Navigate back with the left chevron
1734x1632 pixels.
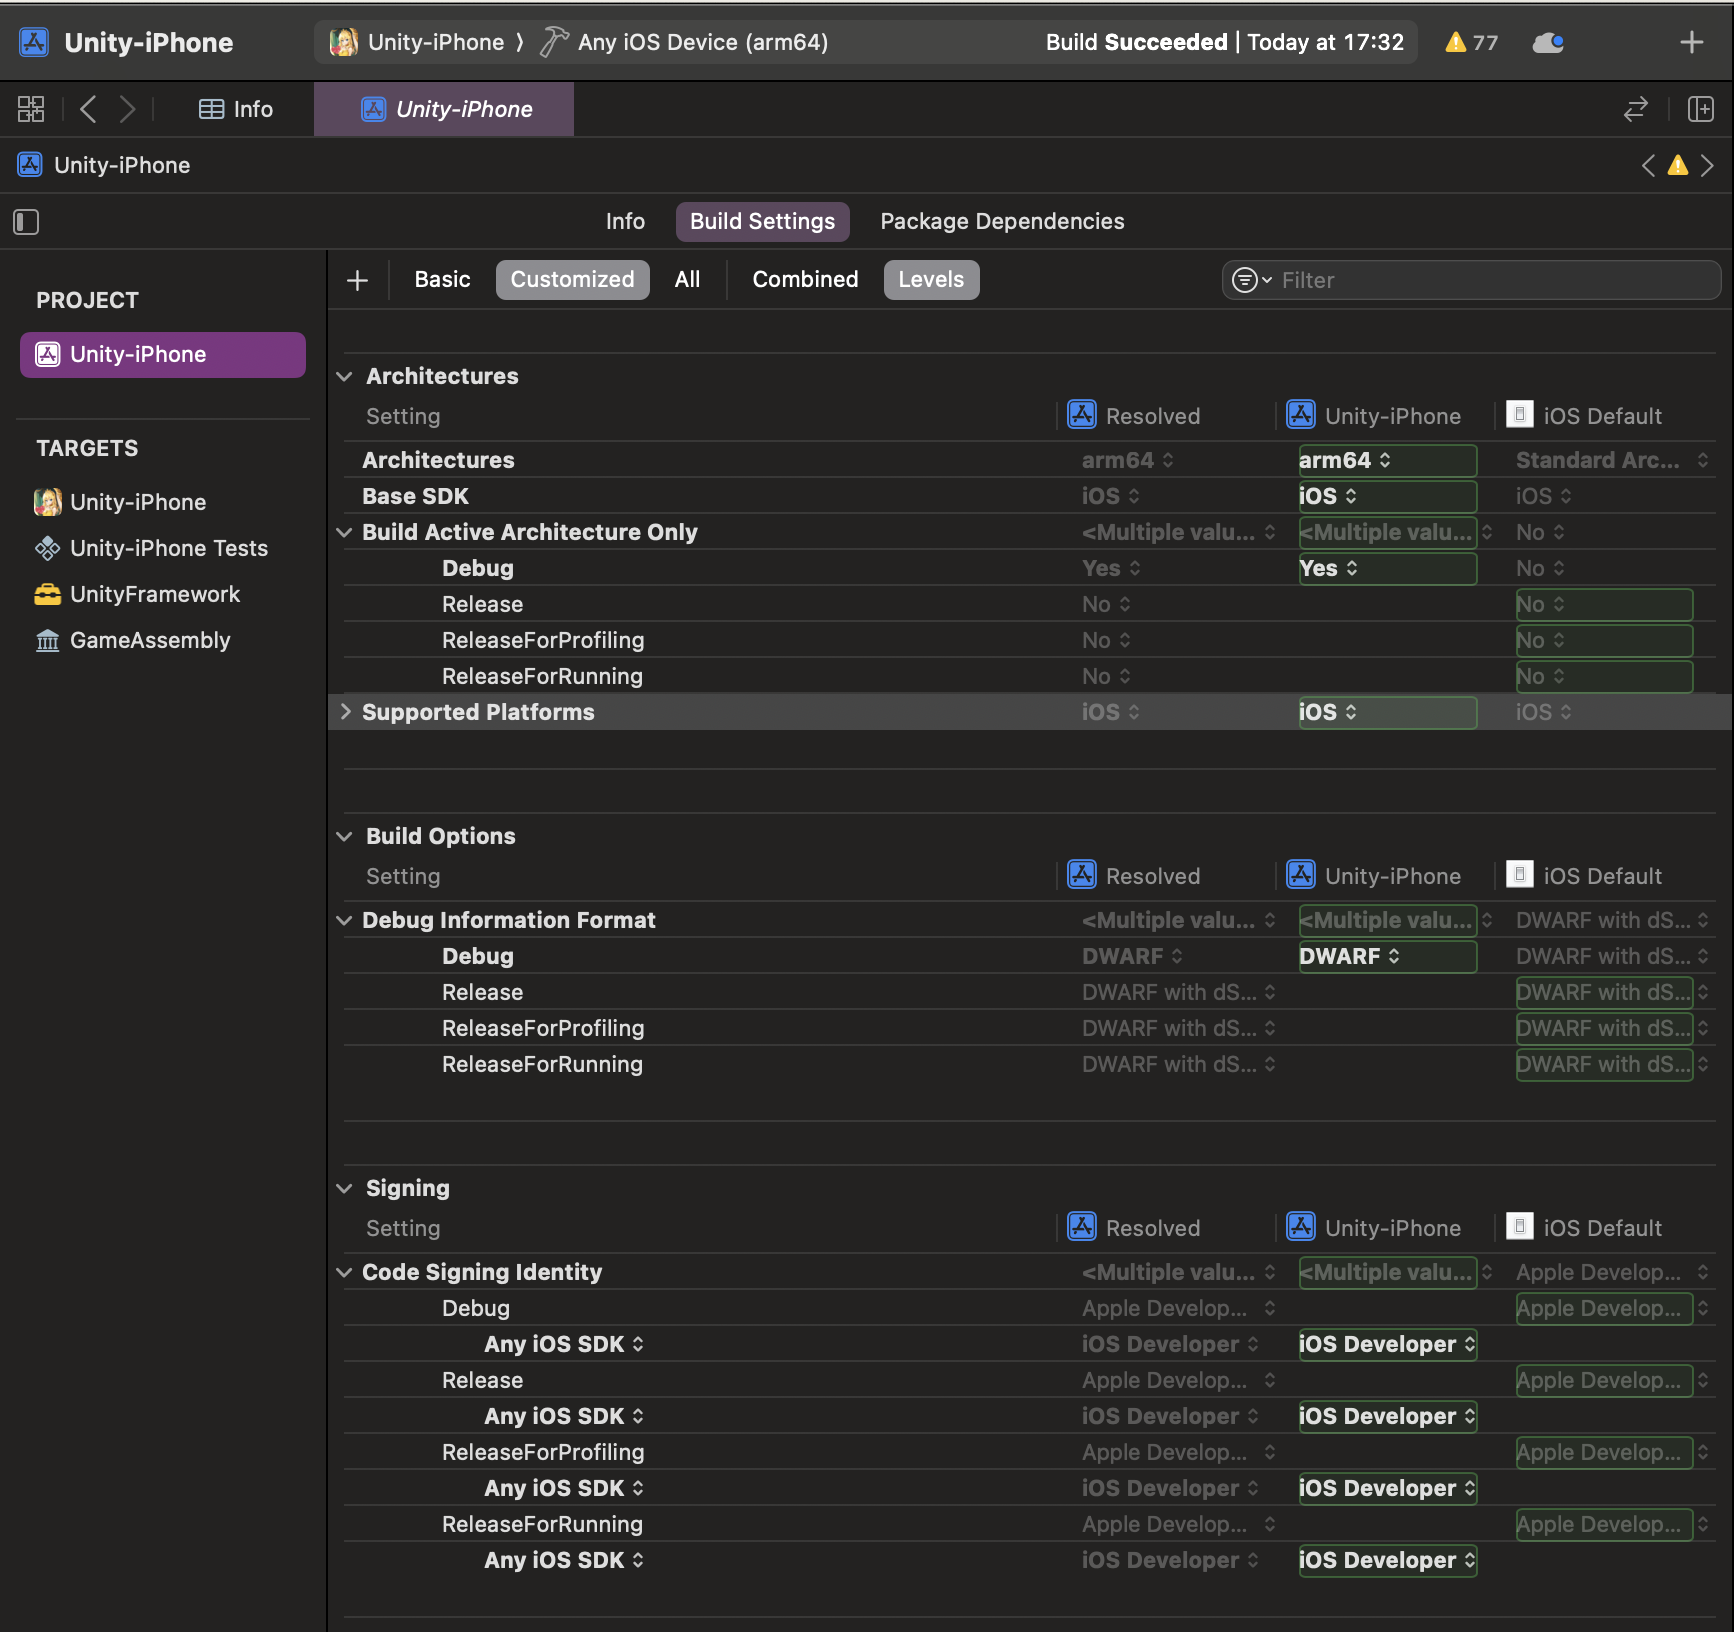(x=88, y=109)
